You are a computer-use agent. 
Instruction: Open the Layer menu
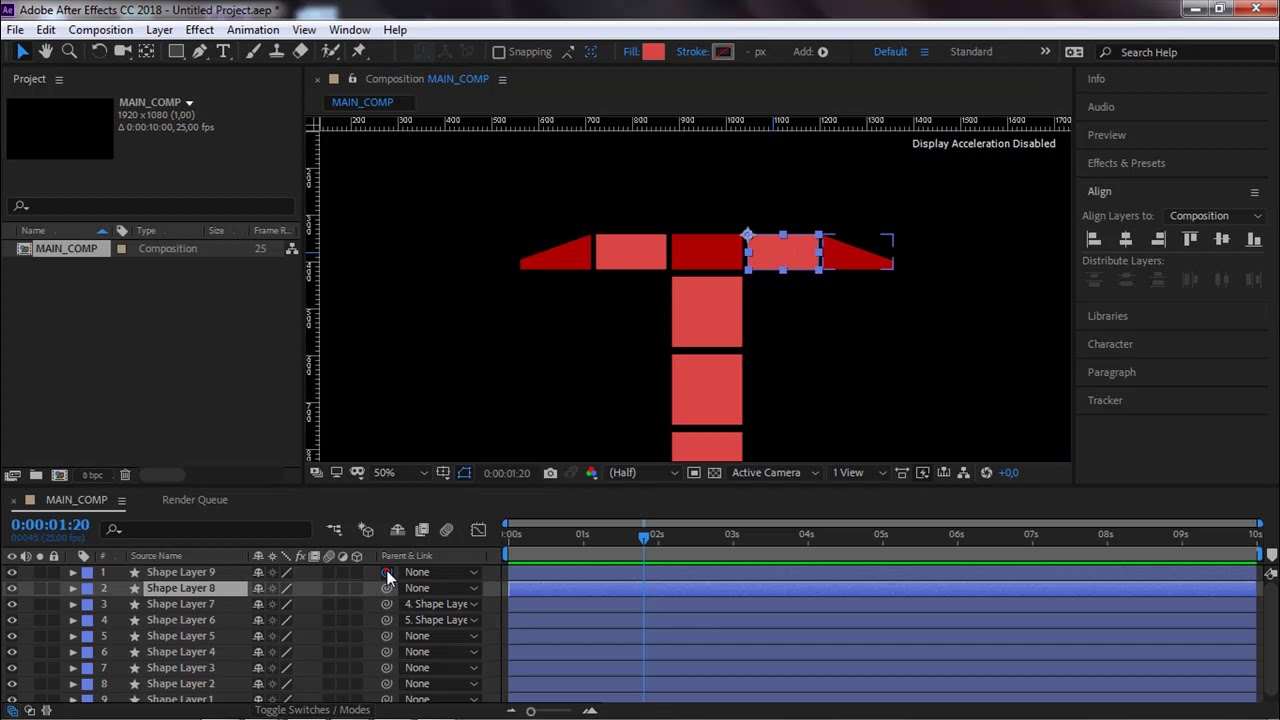click(159, 30)
